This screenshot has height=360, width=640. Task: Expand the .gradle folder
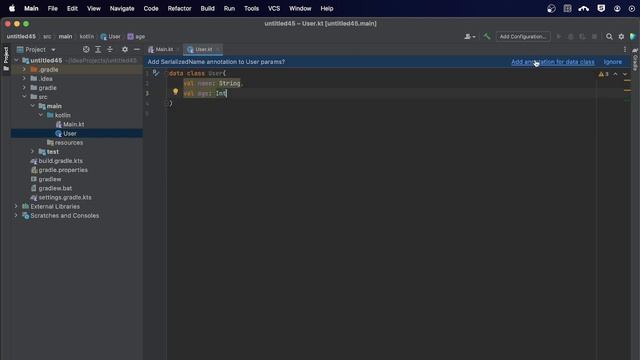pos(24,69)
